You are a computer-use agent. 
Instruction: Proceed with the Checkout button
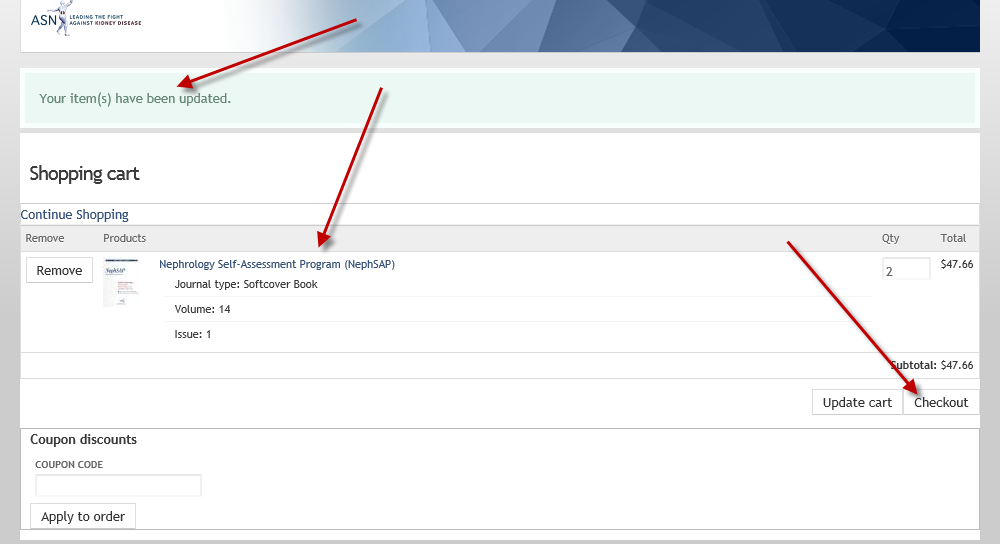coord(941,402)
